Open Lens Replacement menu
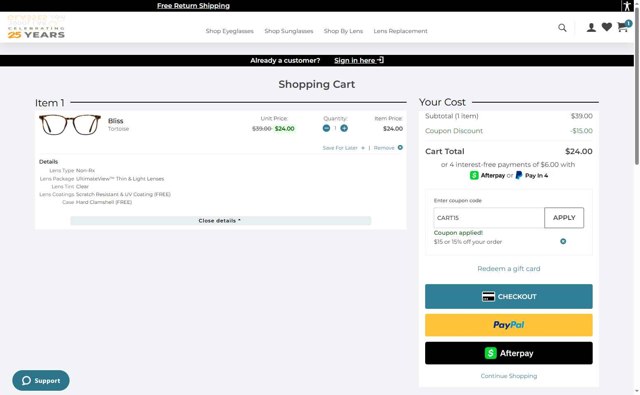The image size is (640, 395). pyautogui.click(x=400, y=31)
